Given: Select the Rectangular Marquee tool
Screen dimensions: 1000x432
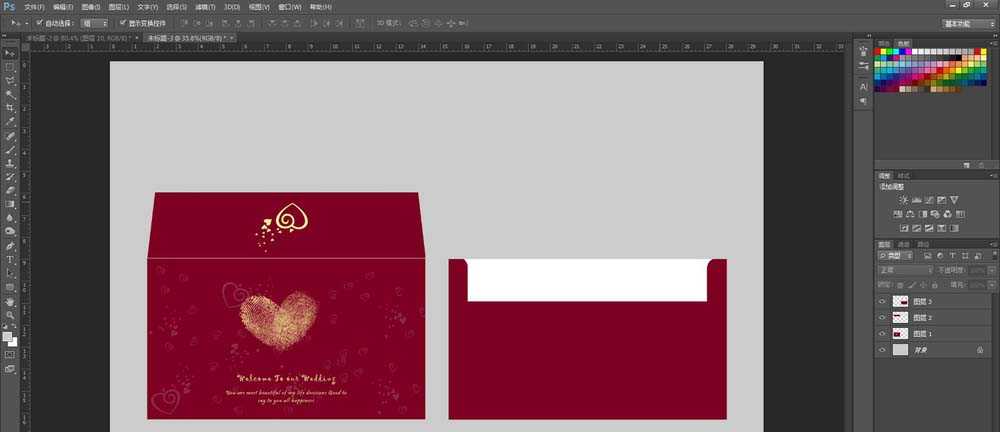Looking at the screenshot, I should [x=10, y=66].
